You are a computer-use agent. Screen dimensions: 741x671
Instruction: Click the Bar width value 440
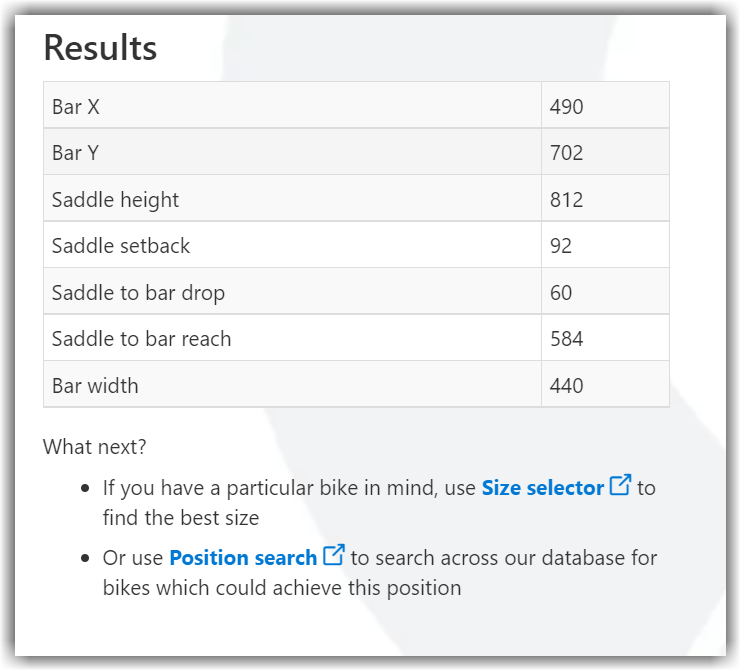[605, 384]
